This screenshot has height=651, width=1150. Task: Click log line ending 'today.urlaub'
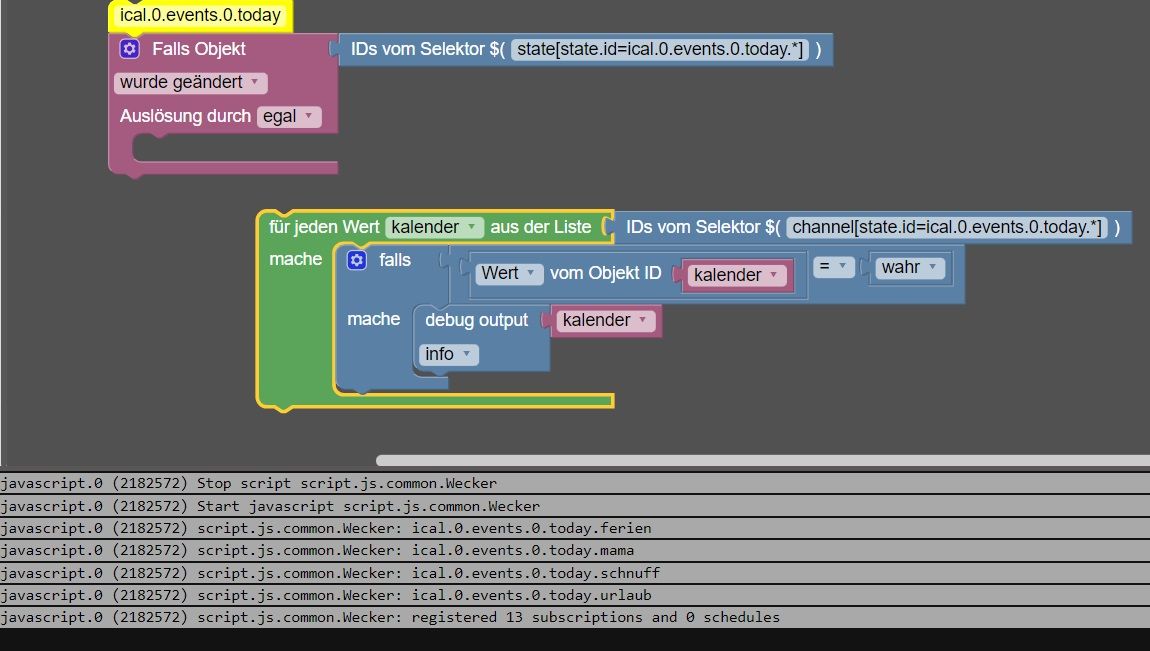coord(575,595)
